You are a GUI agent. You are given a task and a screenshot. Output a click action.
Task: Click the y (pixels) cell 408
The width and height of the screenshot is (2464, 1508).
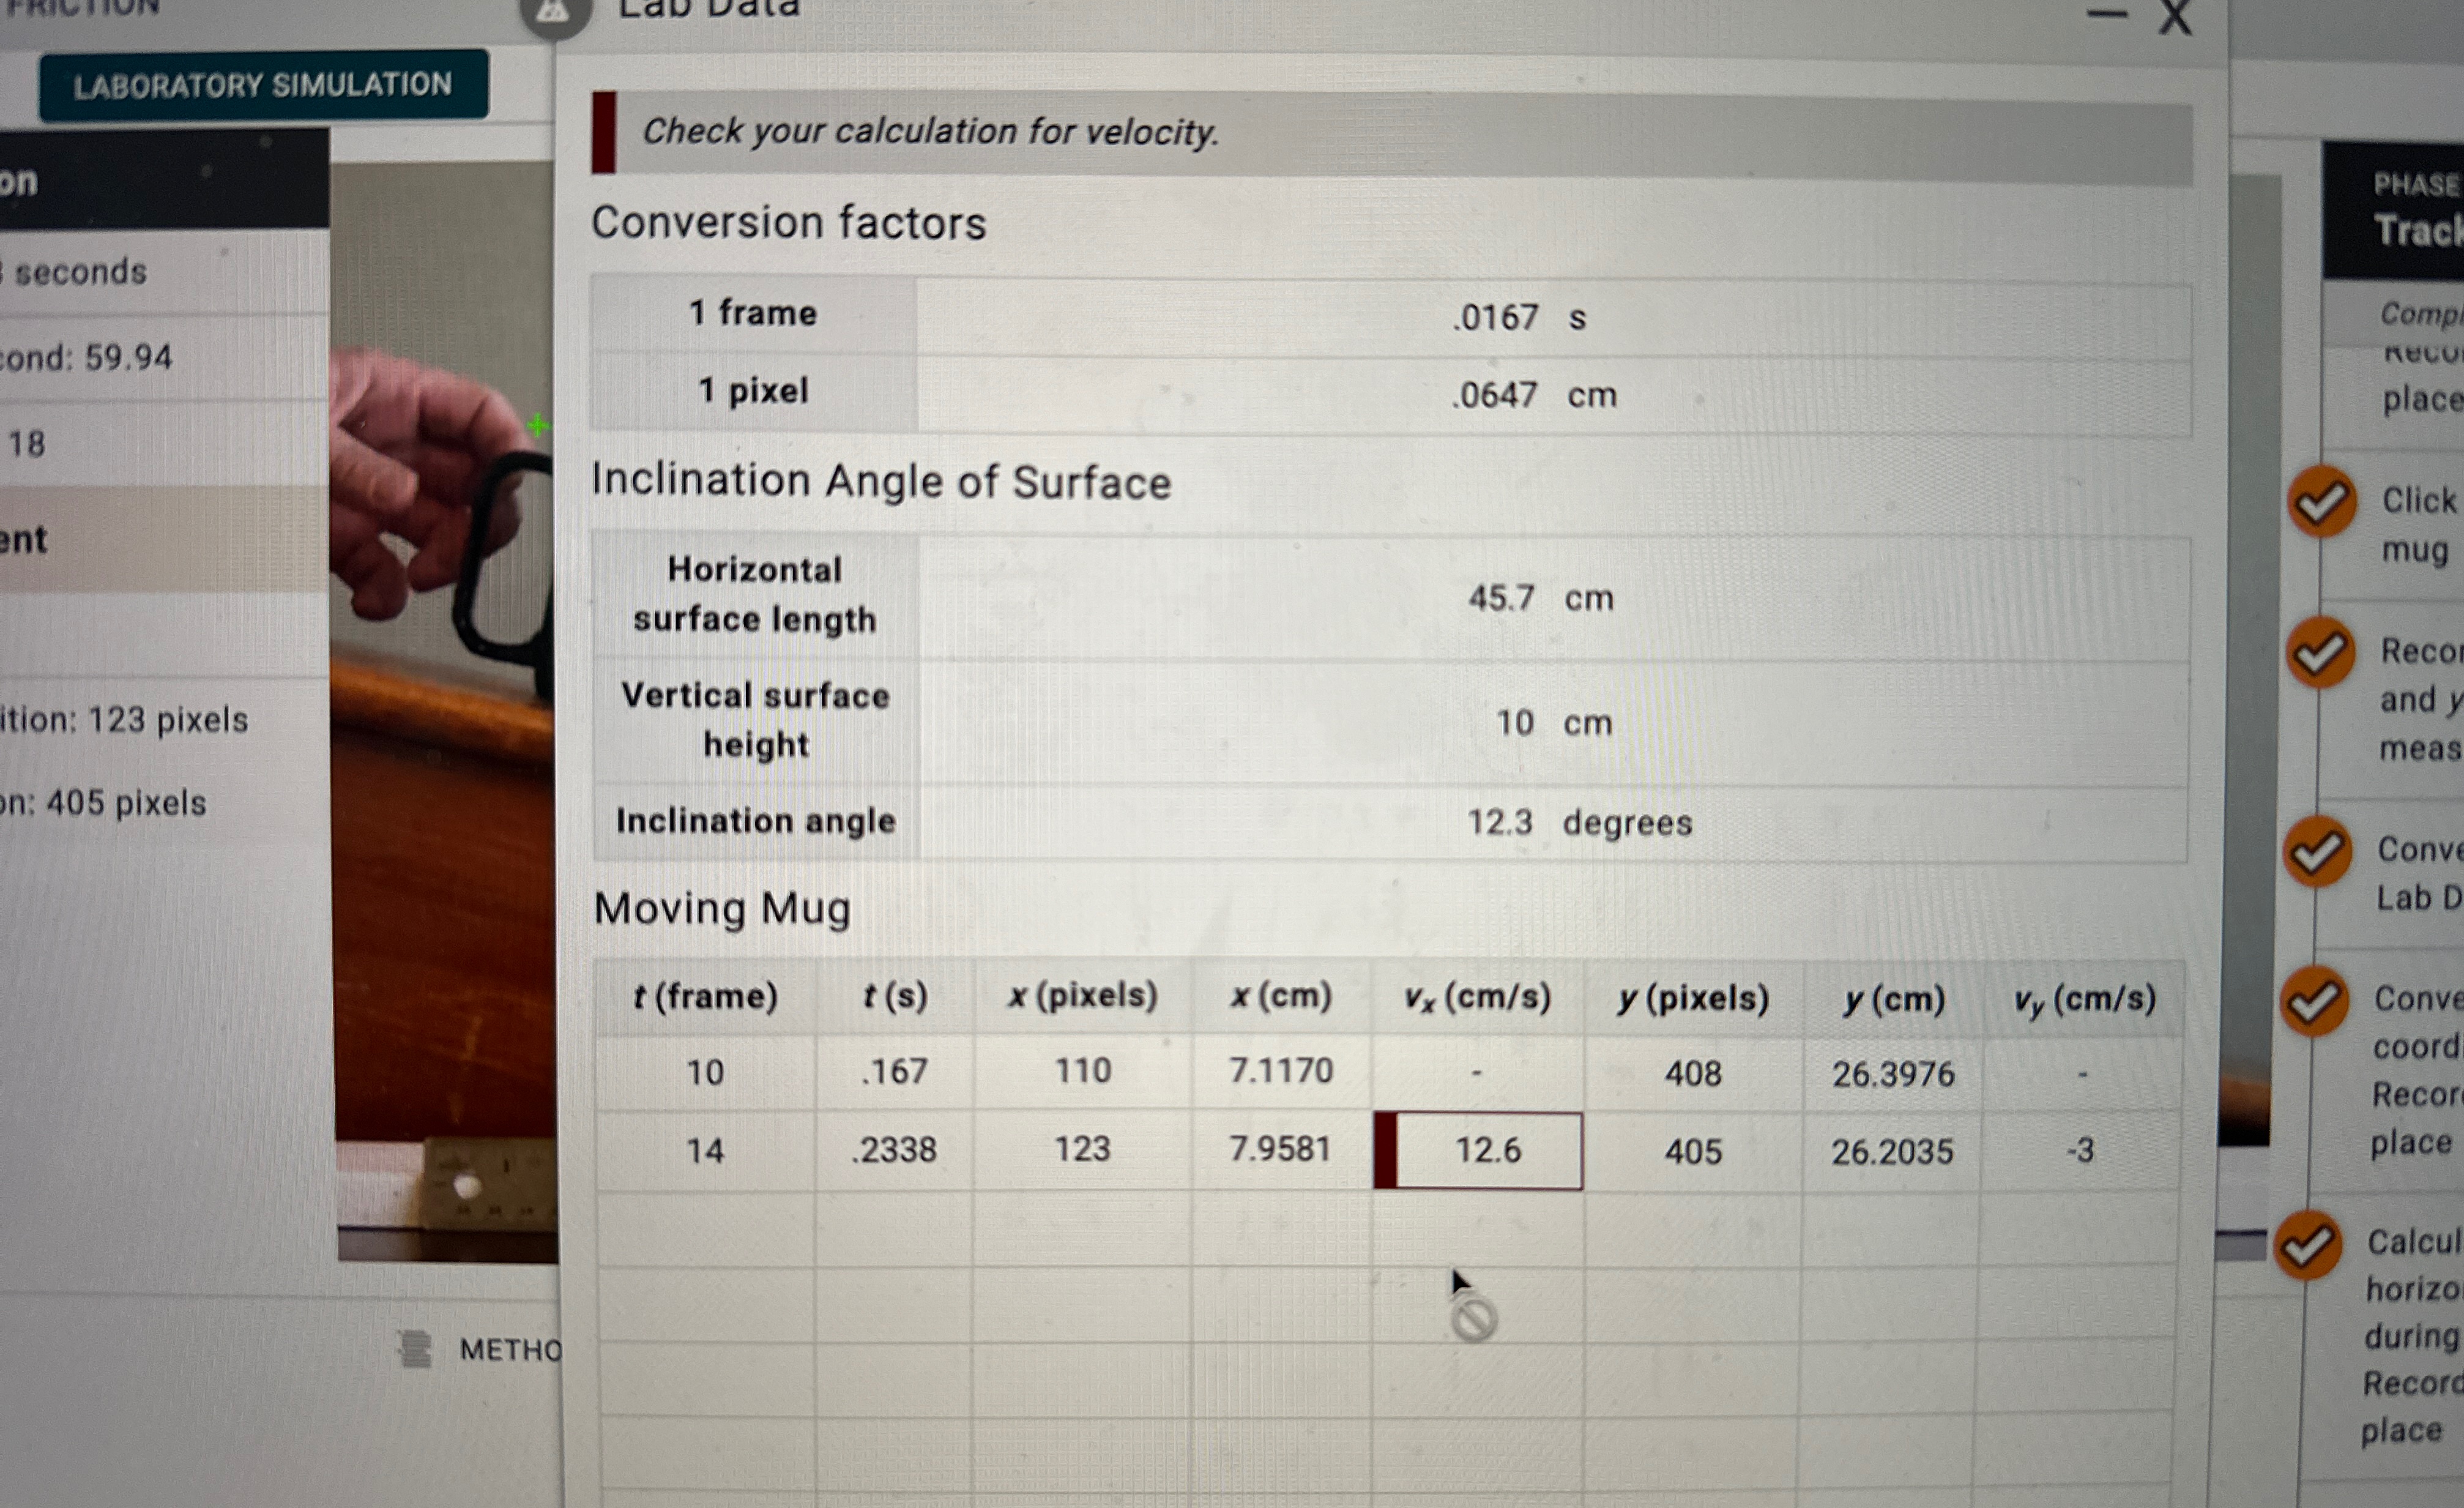[x=1693, y=1073]
